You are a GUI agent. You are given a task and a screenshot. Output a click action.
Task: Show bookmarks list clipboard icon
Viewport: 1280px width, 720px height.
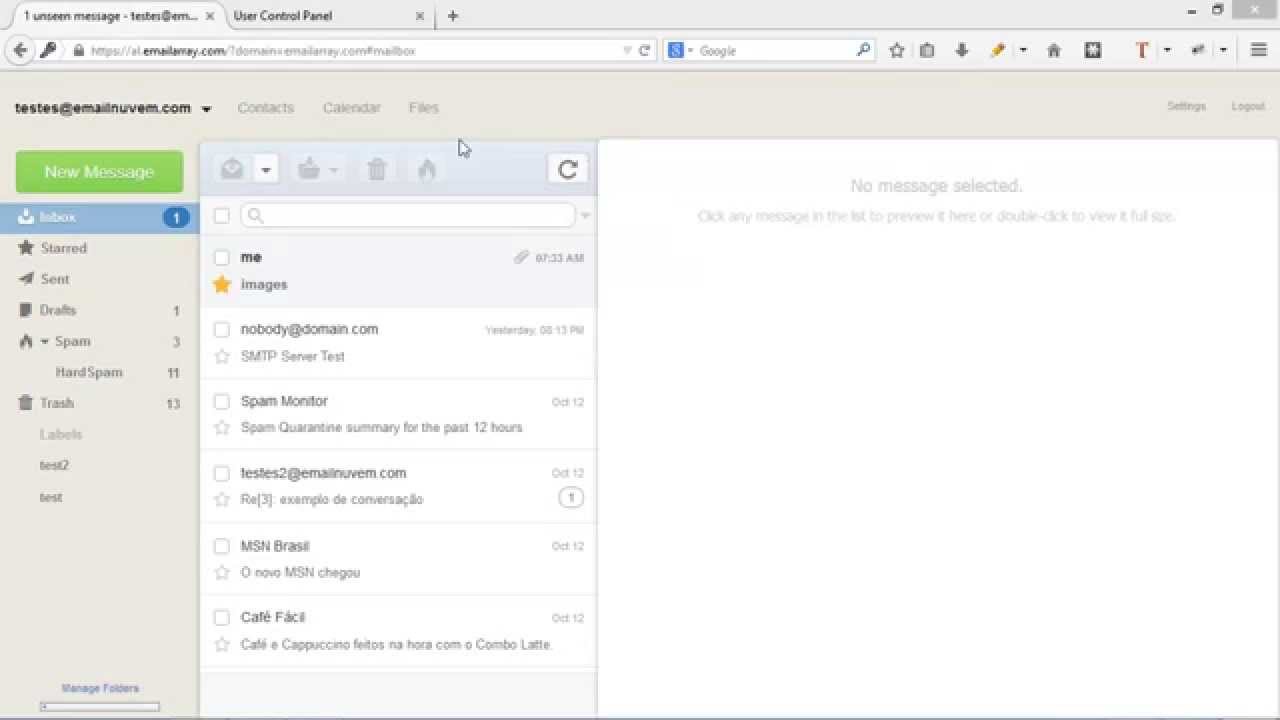pos(927,50)
